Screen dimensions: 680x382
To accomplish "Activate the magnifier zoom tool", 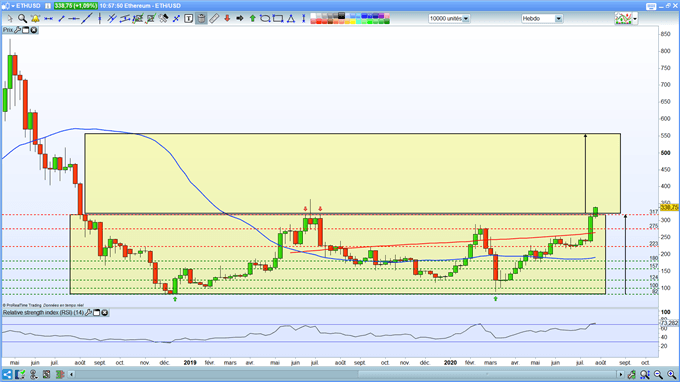I will pyautogui.click(x=22, y=19).
